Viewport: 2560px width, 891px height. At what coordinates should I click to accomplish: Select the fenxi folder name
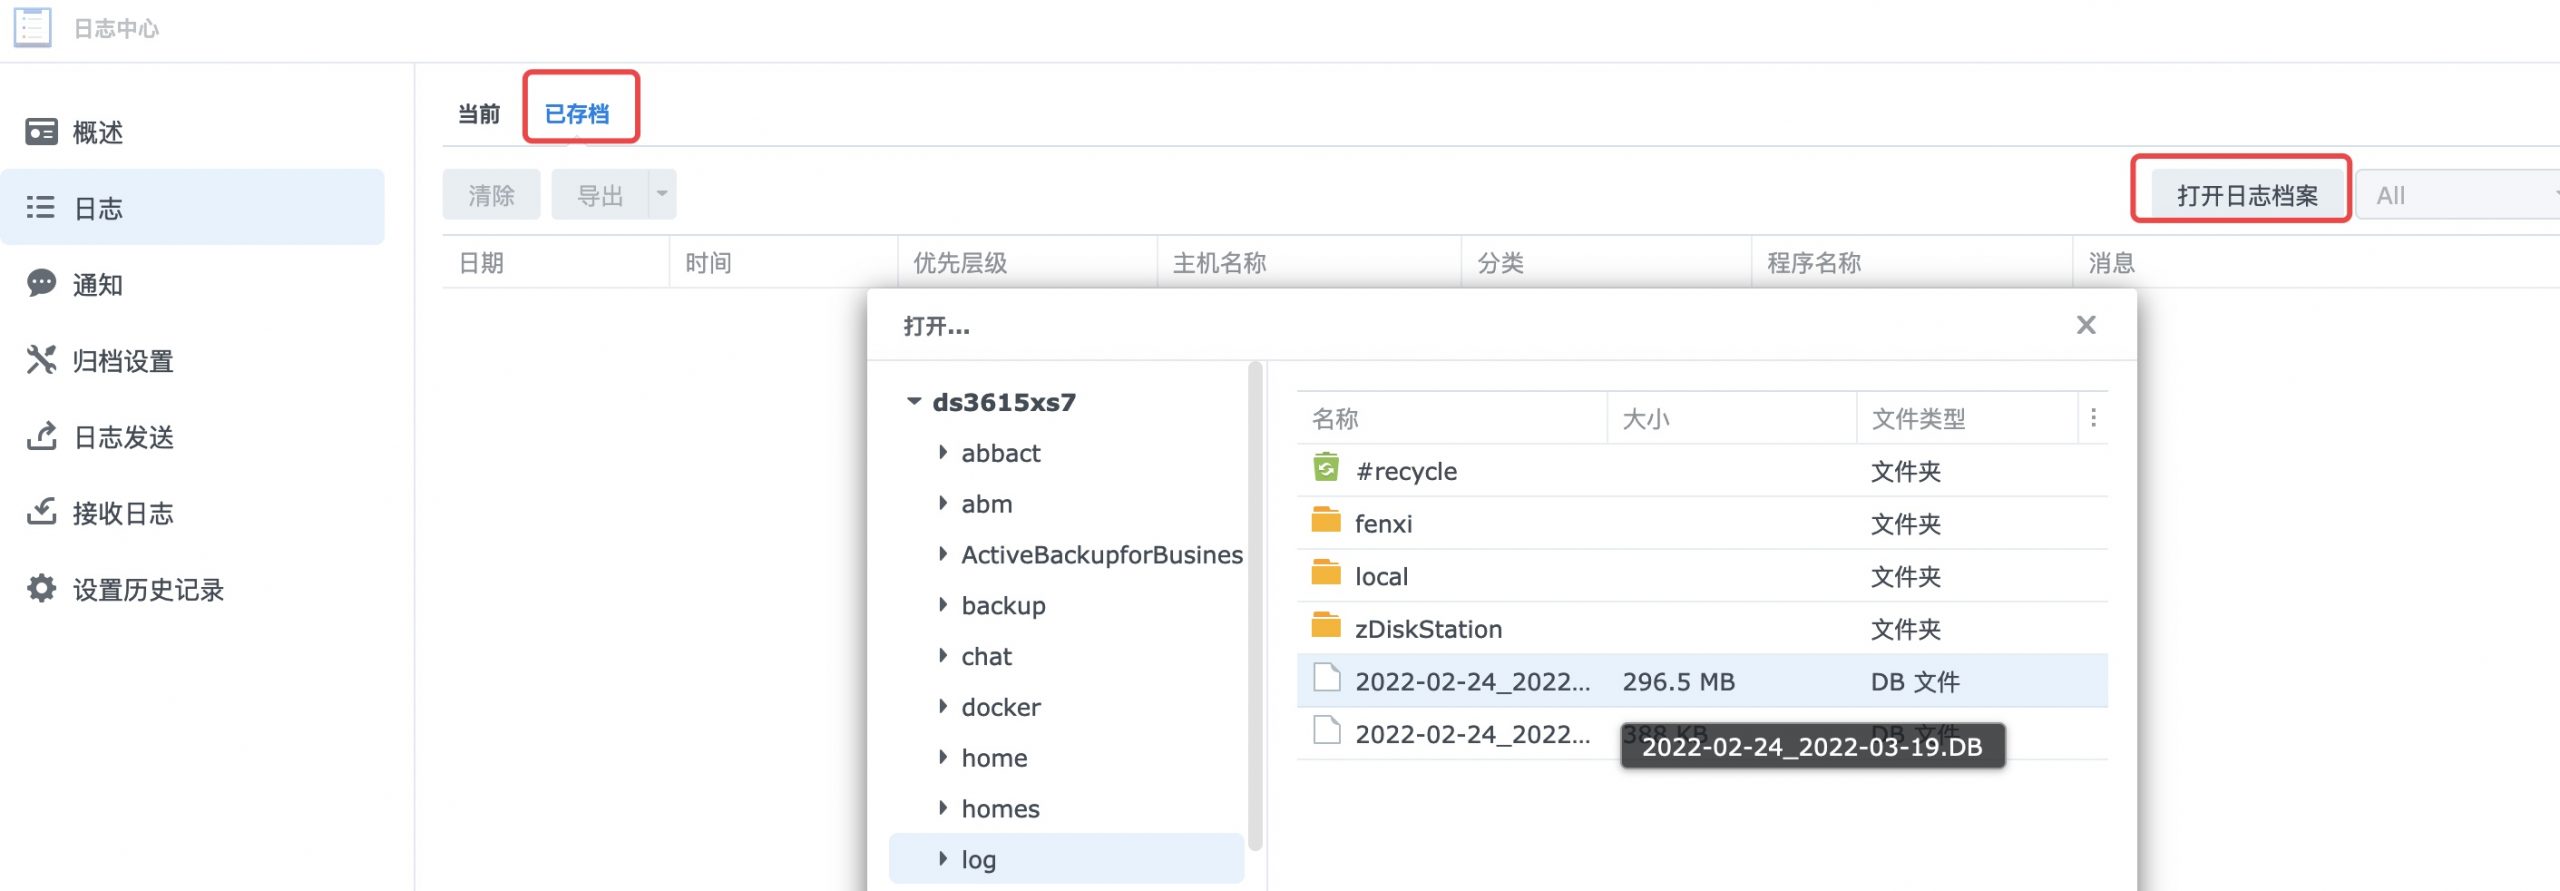point(1383,524)
